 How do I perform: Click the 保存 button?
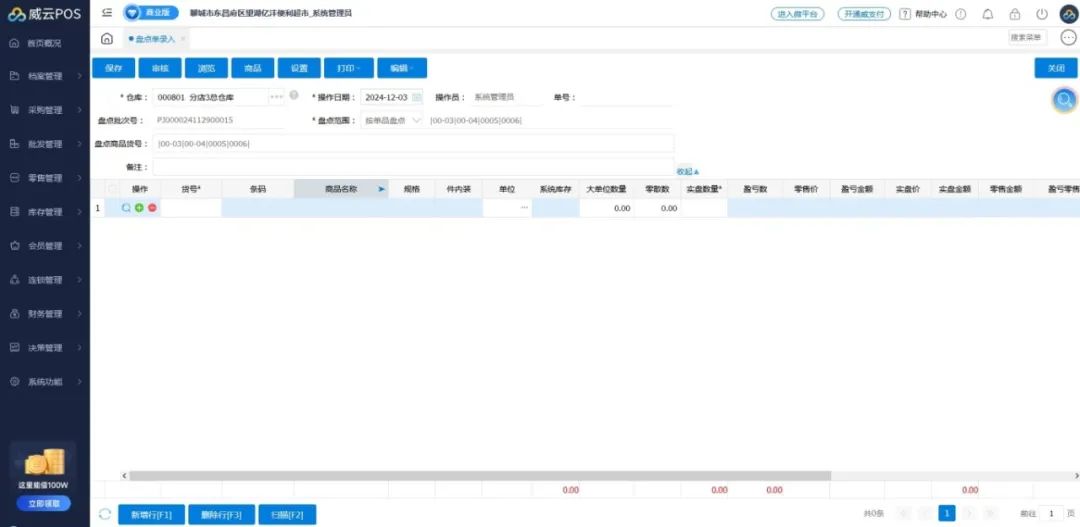[x=113, y=68]
